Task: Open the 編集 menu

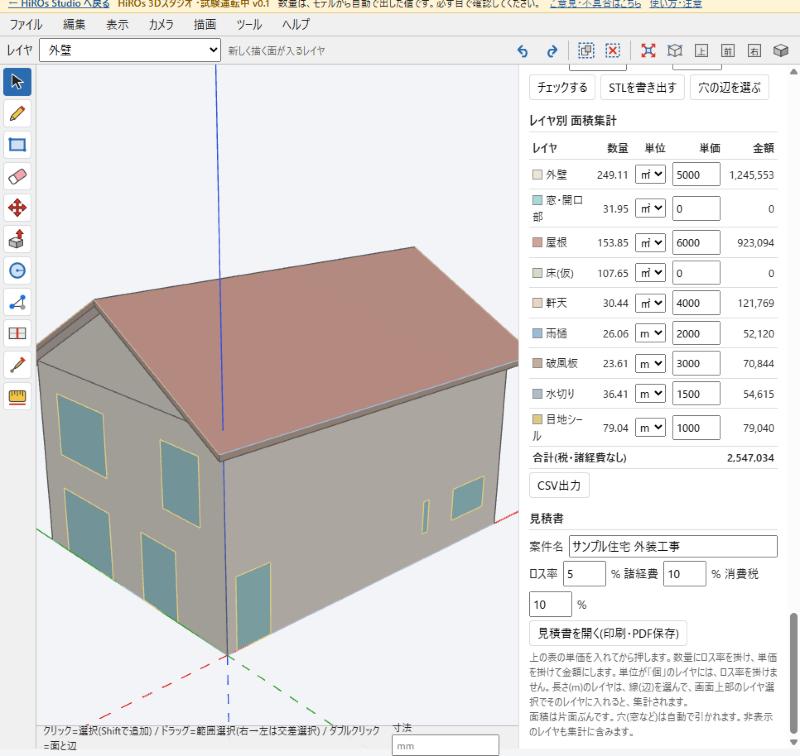Action: (74, 24)
